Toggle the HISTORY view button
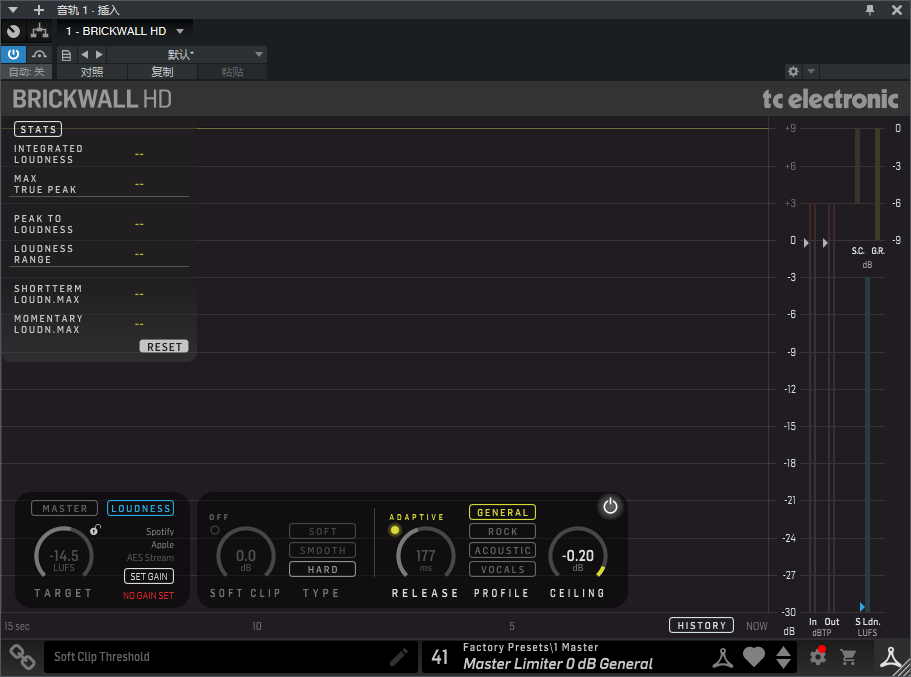Viewport: 911px width, 677px height. pos(701,625)
